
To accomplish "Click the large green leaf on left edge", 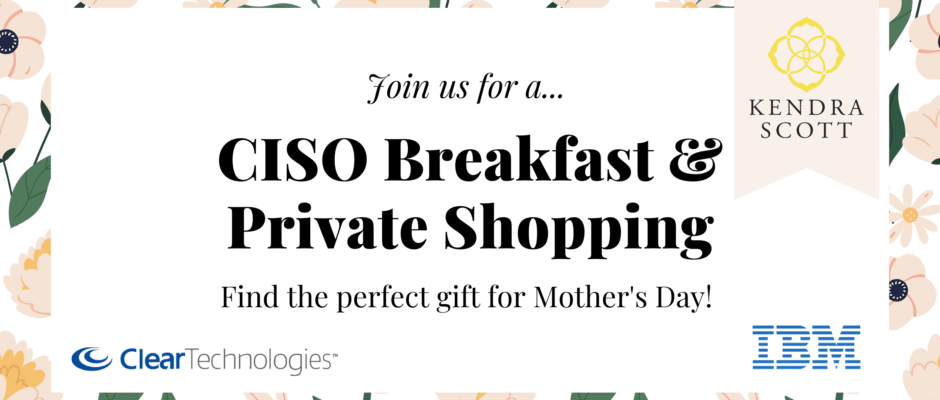I will coord(31,190).
